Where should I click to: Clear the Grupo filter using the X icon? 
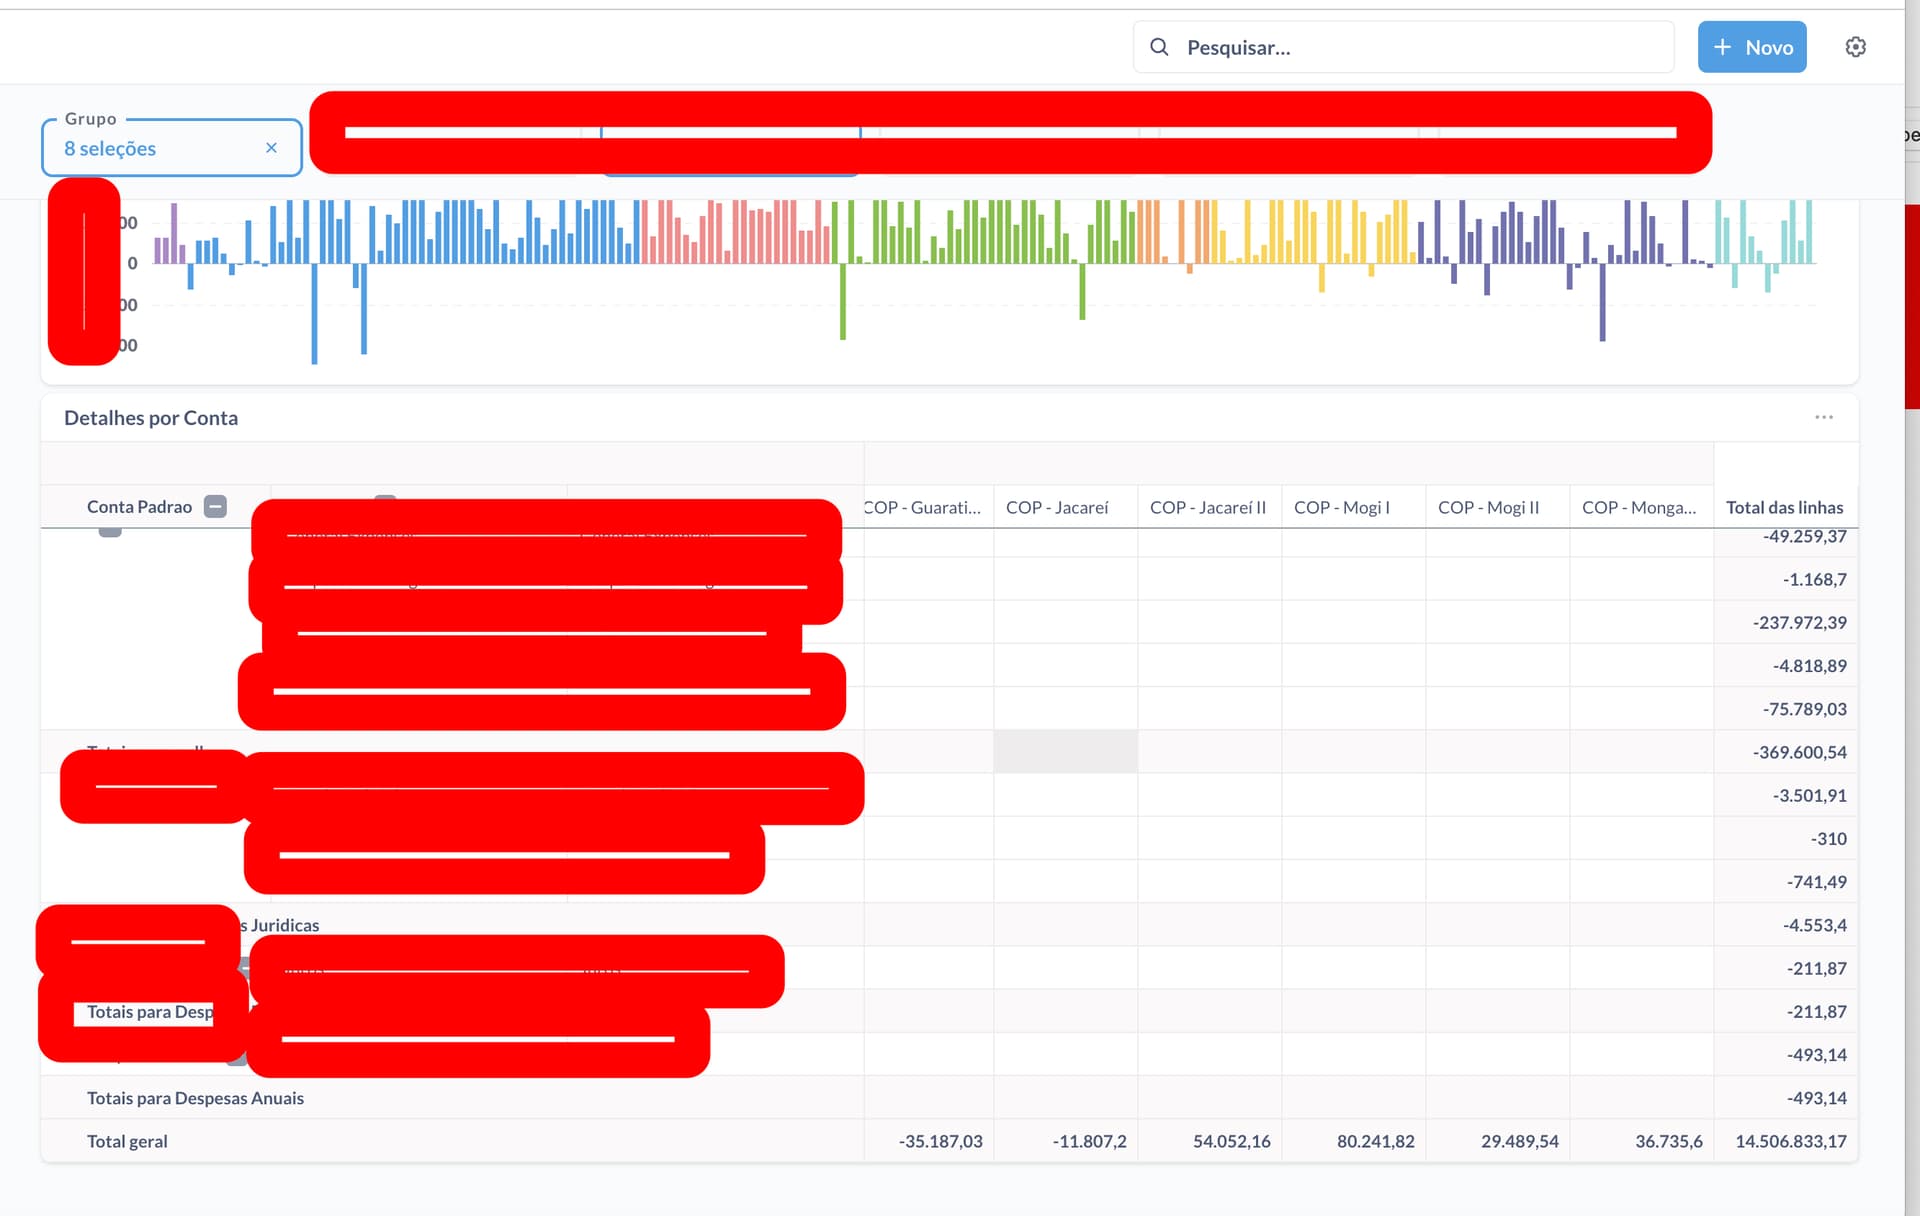pyautogui.click(x=271, y=147)
